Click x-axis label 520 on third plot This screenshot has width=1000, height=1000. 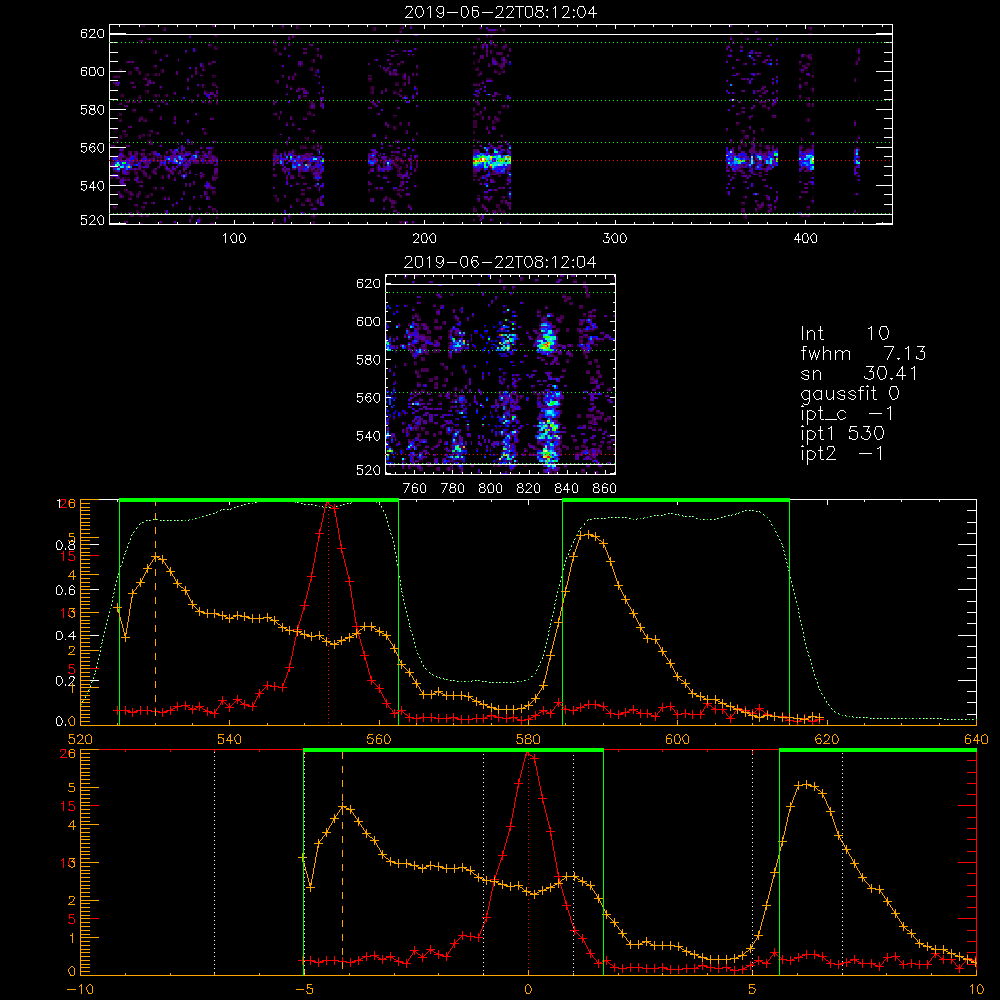[80, 739]
